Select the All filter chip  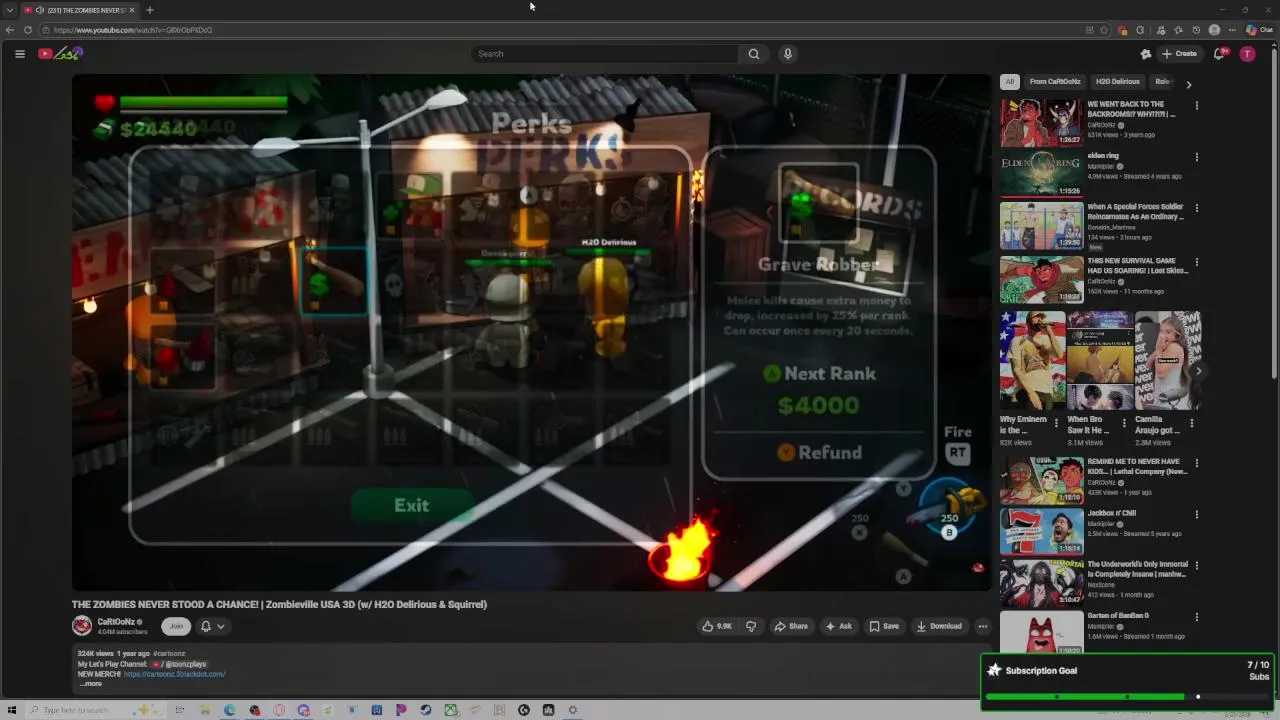pyautogui.click(x=1010, y=82)
